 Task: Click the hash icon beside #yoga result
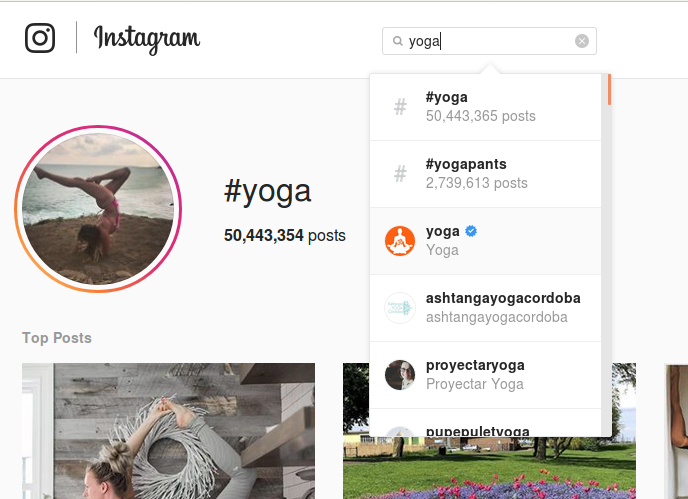click(400, 107)
